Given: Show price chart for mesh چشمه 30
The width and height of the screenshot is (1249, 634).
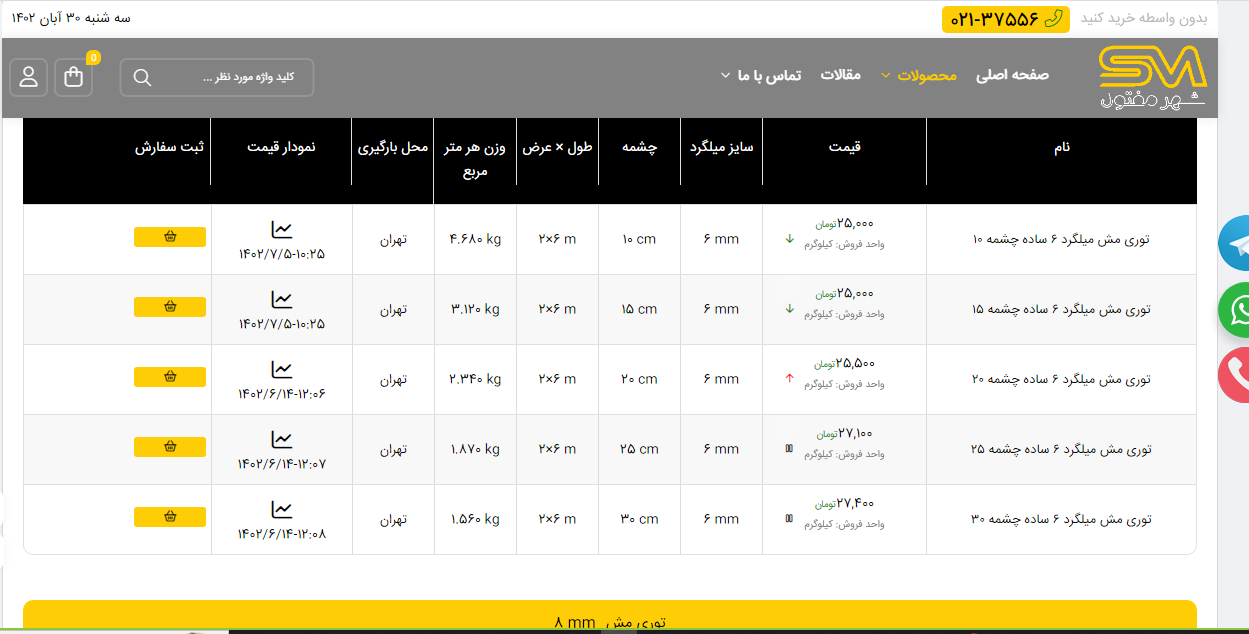Looking at the screenshot, I should coord(282,510).
